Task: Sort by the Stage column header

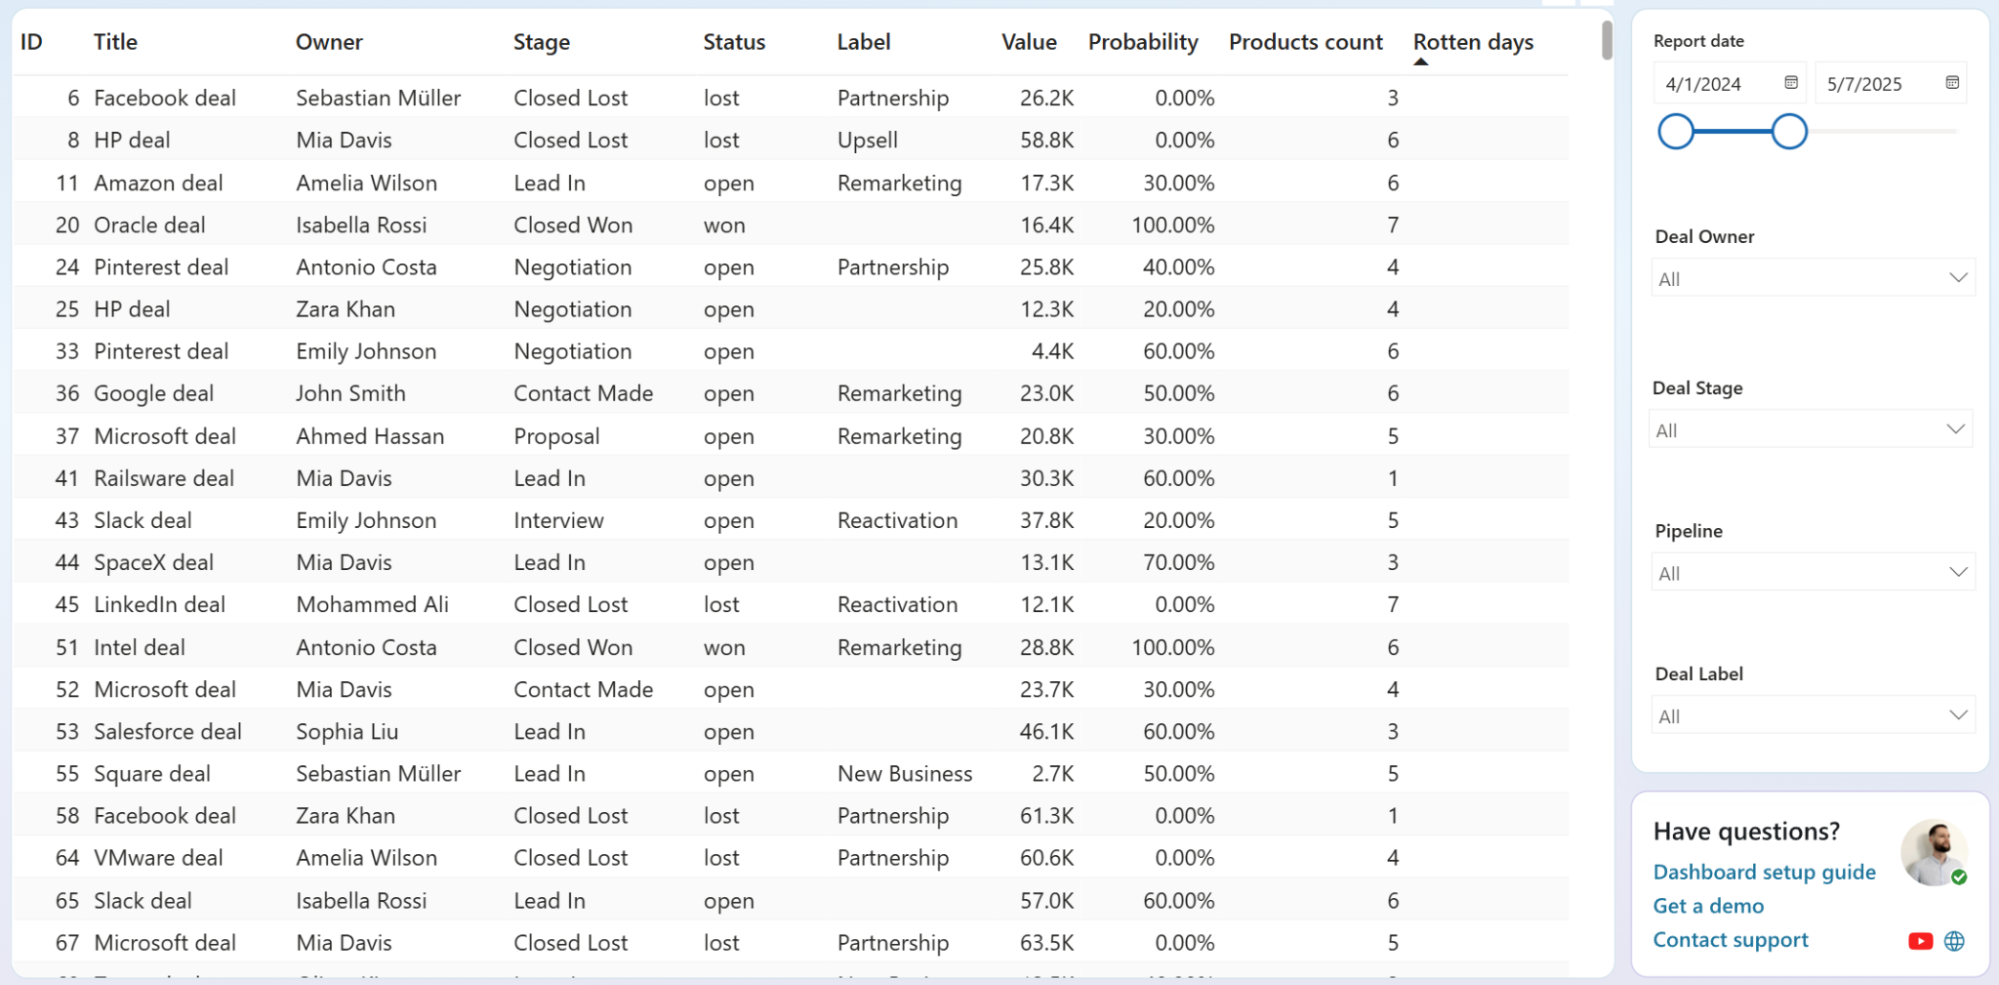Action: click(541, 42)
